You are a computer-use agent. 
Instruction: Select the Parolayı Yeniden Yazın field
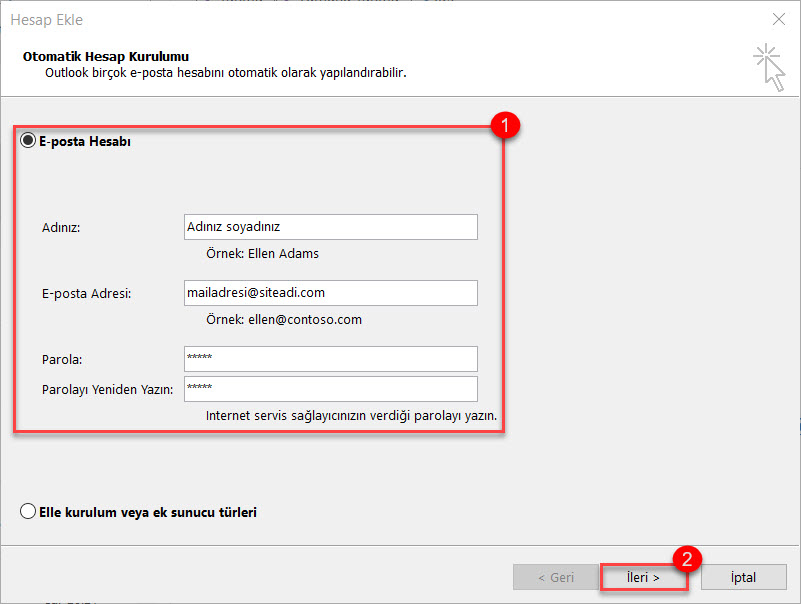click(x=330, y=389)
